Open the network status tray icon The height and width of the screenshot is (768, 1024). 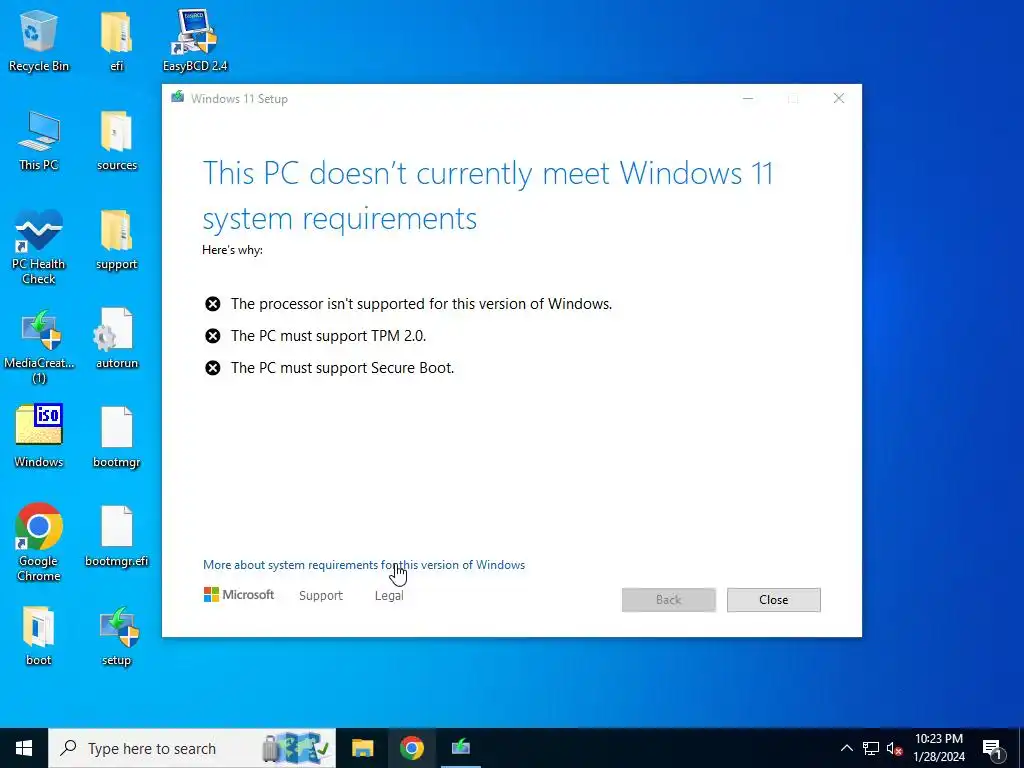(x=871, y=748)
